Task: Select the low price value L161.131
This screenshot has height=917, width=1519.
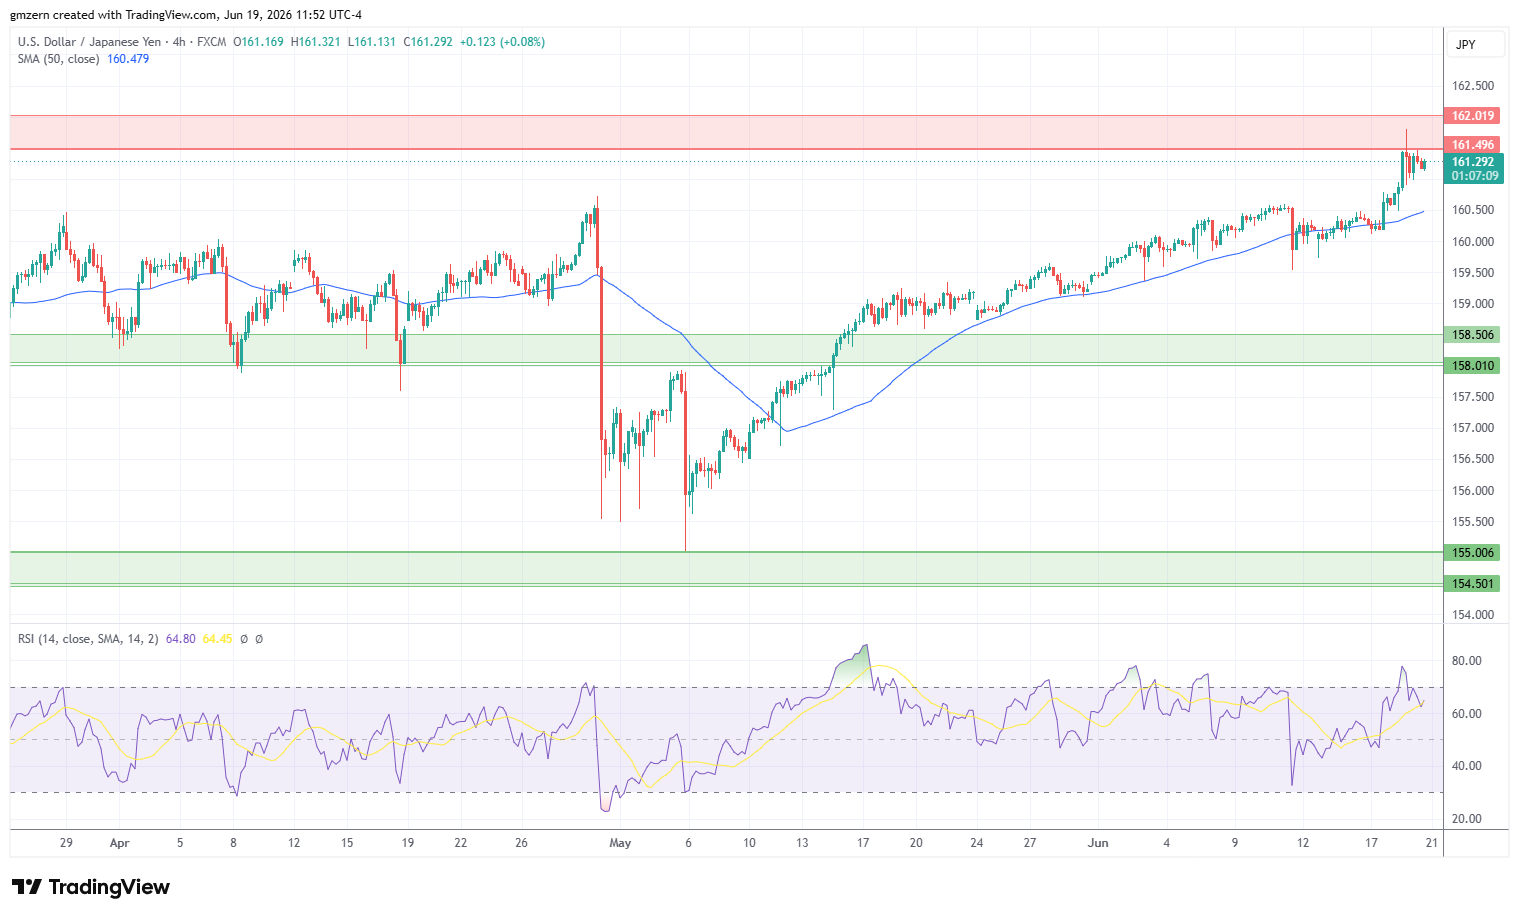Action: pos(372,42)
